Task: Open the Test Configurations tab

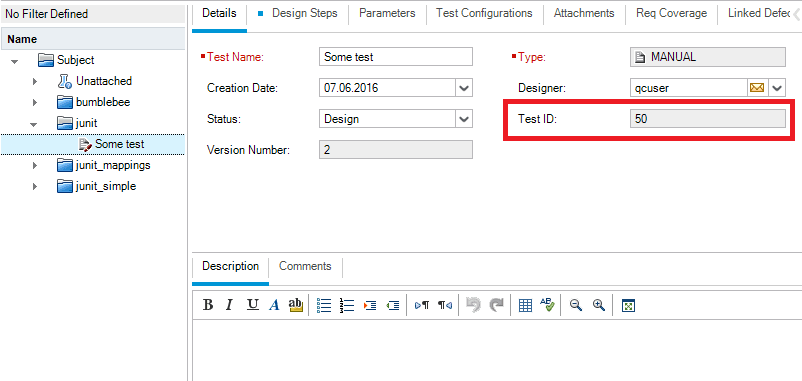Action: (x=484, y=13)
